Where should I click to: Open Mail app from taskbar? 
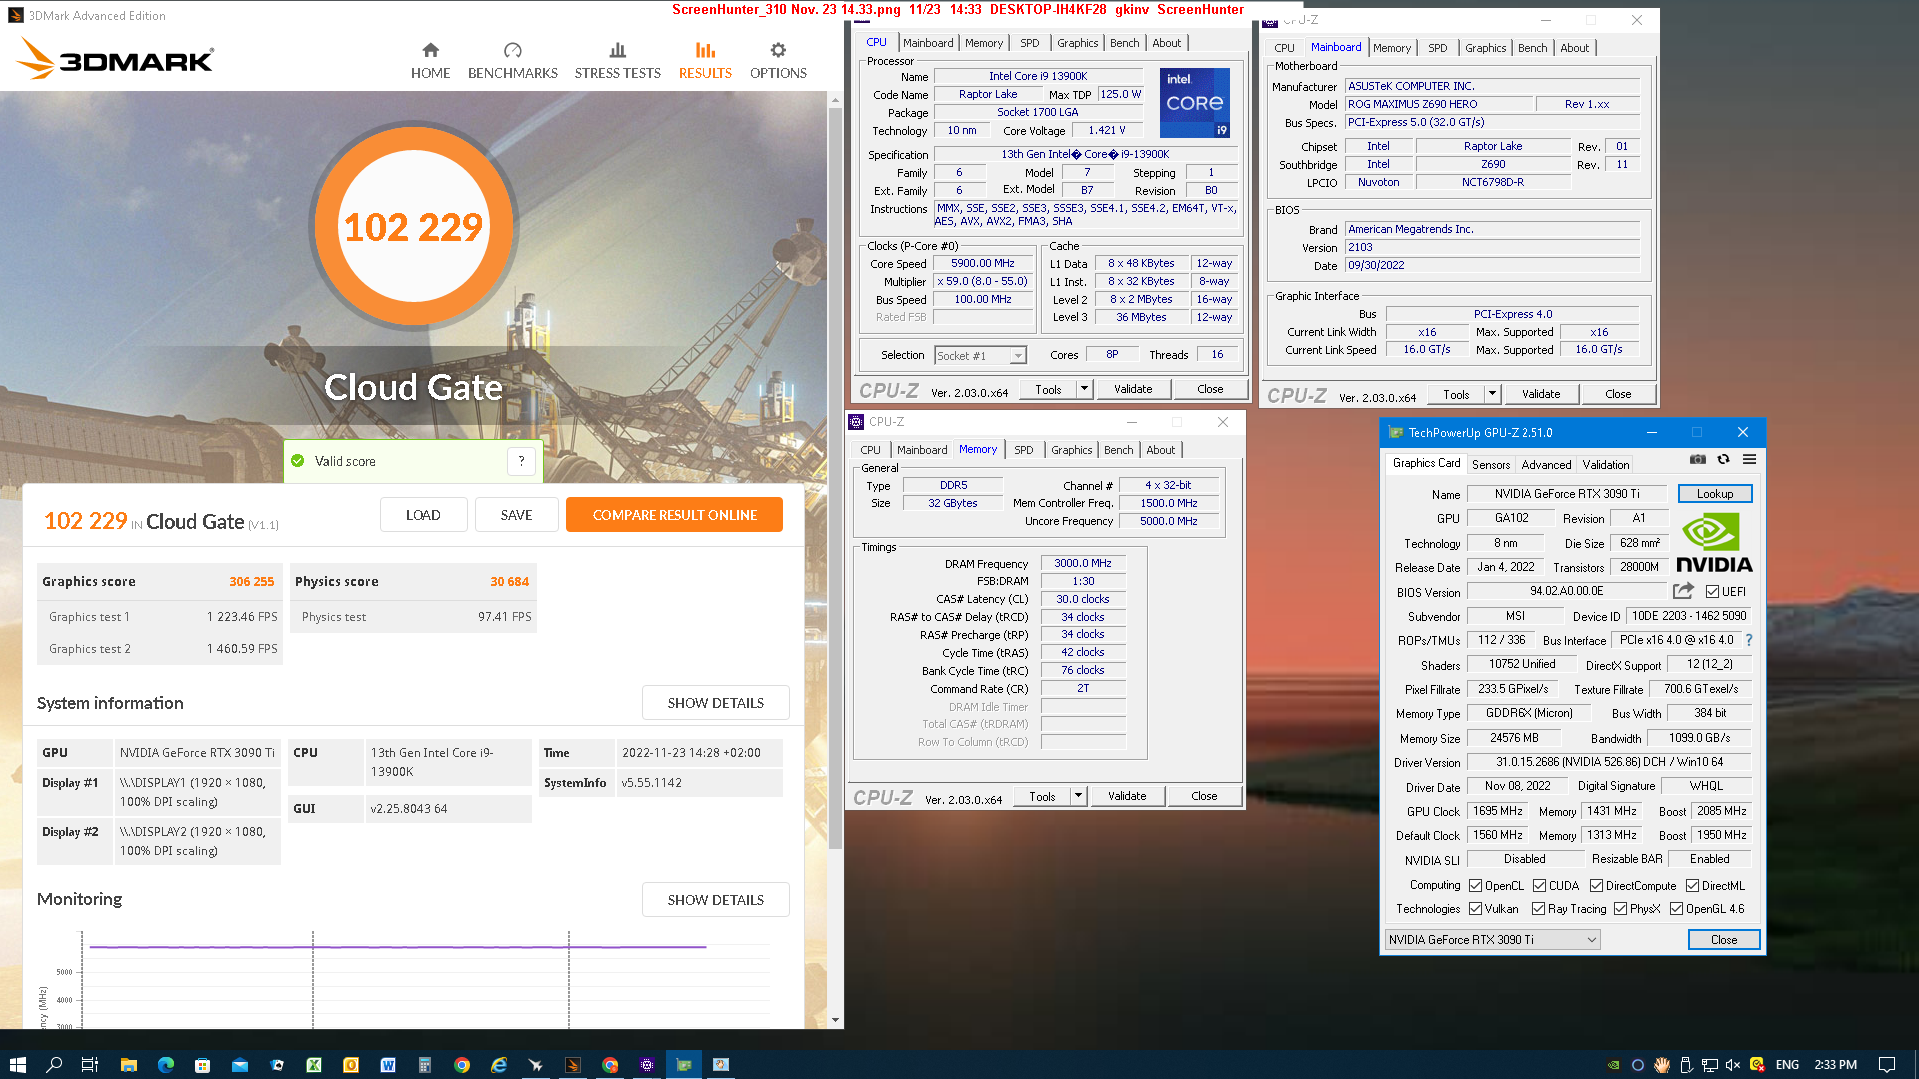click(239, 1064)
